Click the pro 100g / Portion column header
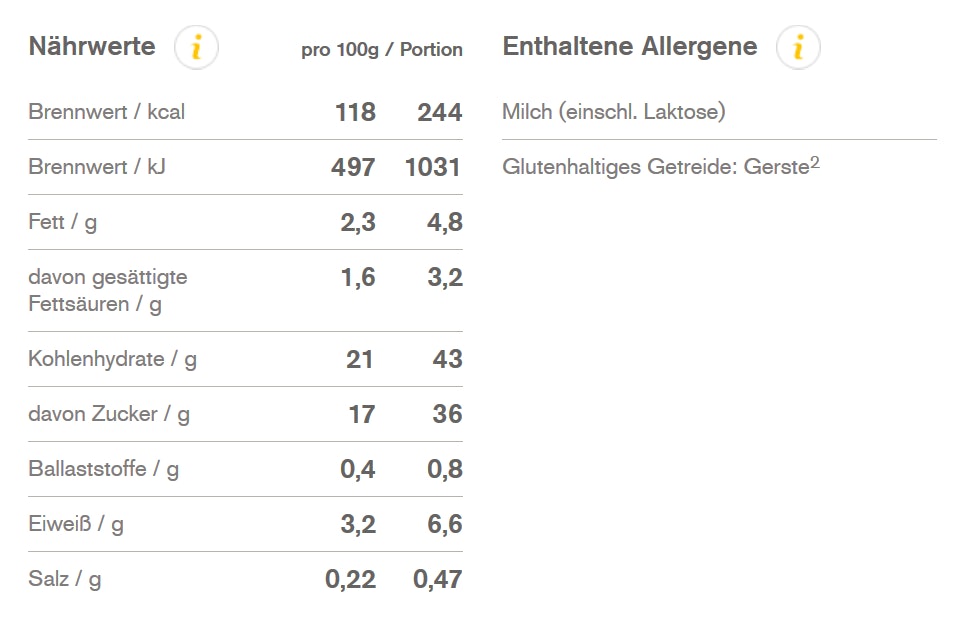 click(382, 50)
